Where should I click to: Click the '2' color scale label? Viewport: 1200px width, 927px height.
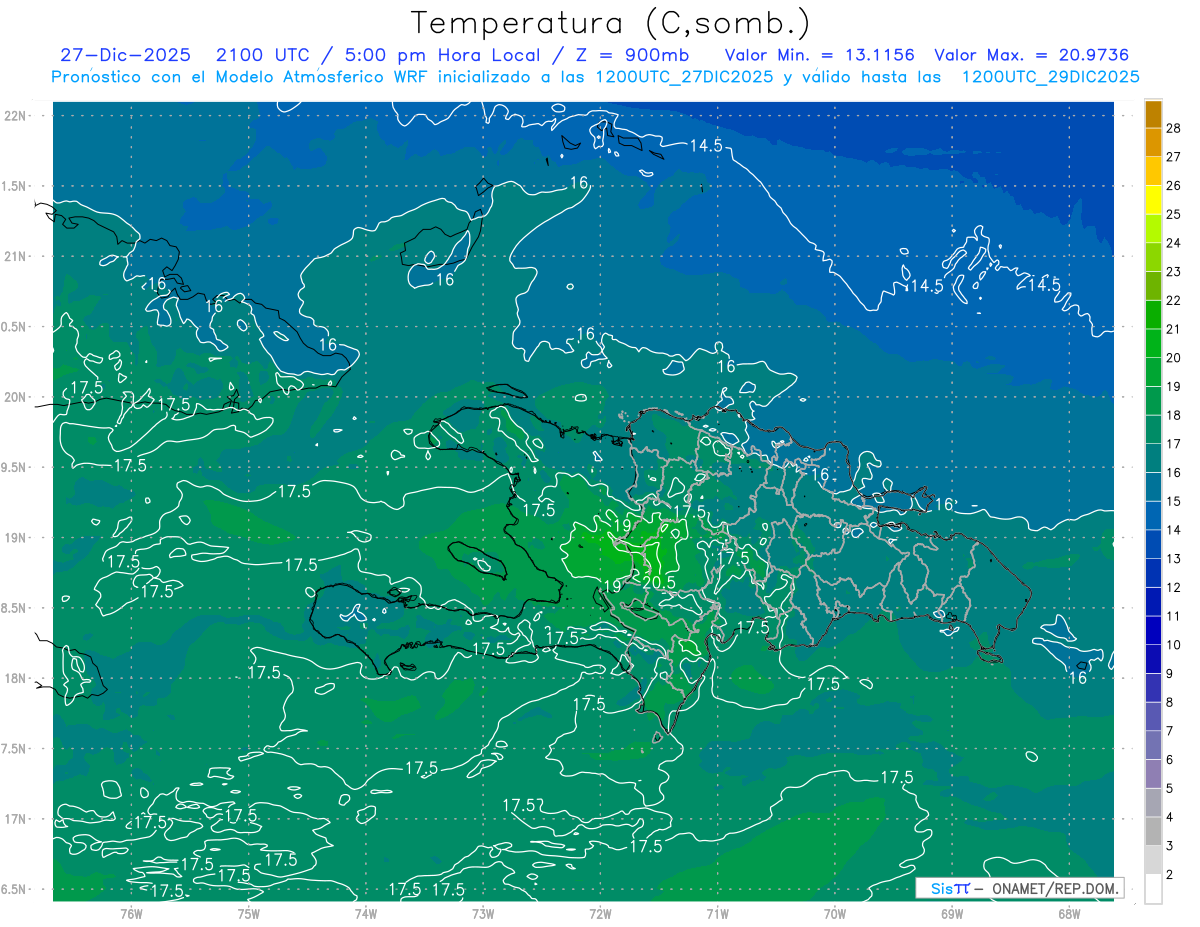[1170, 875]
